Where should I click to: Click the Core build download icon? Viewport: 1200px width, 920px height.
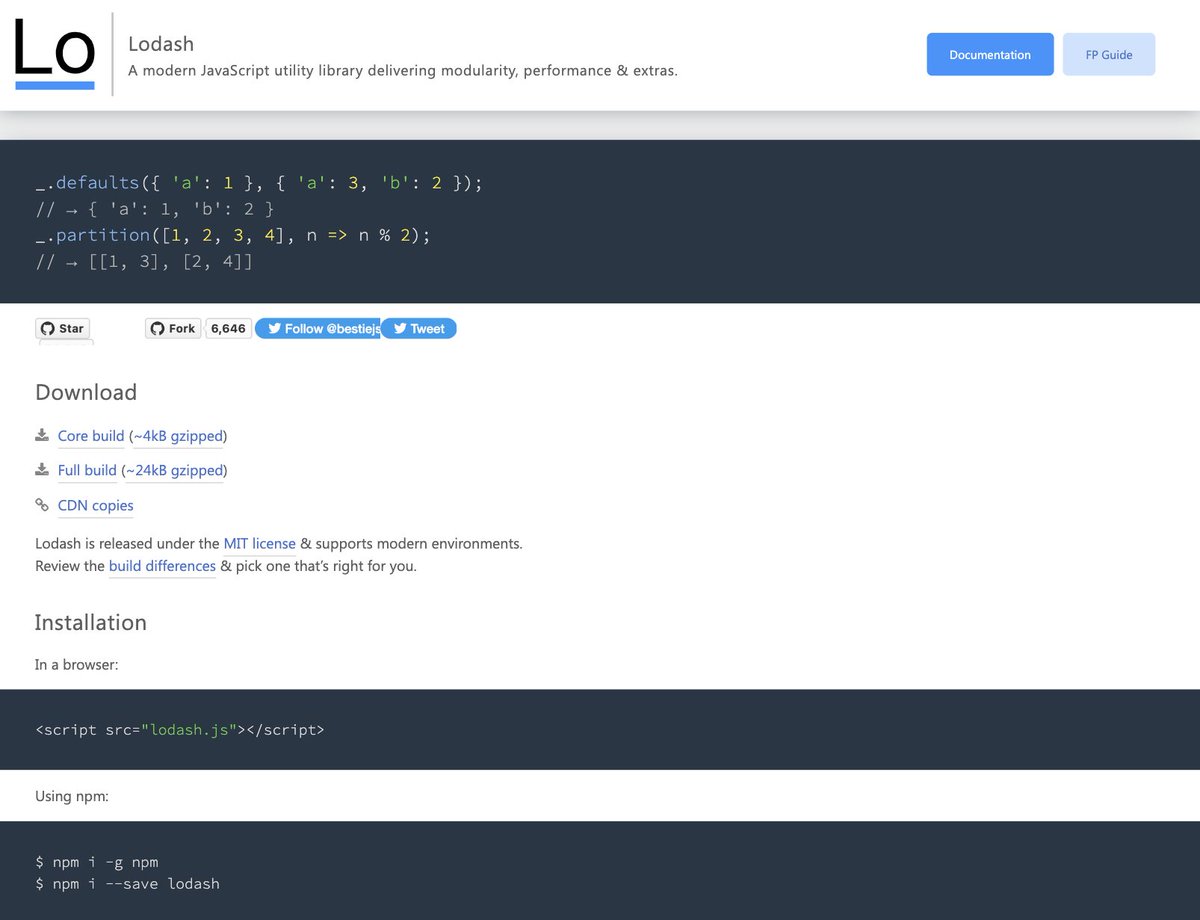[x=42, y=435]
